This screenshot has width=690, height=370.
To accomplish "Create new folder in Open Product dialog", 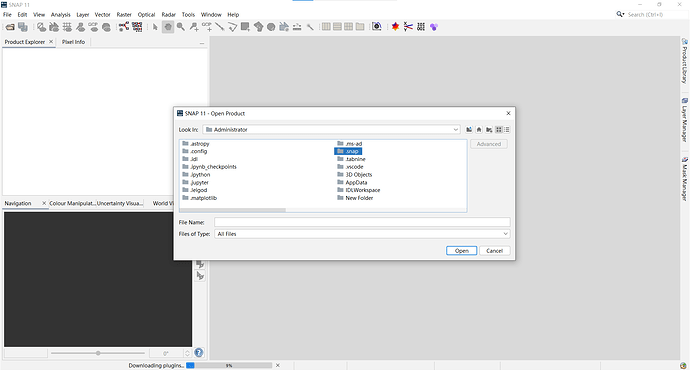I will [489, 129].
